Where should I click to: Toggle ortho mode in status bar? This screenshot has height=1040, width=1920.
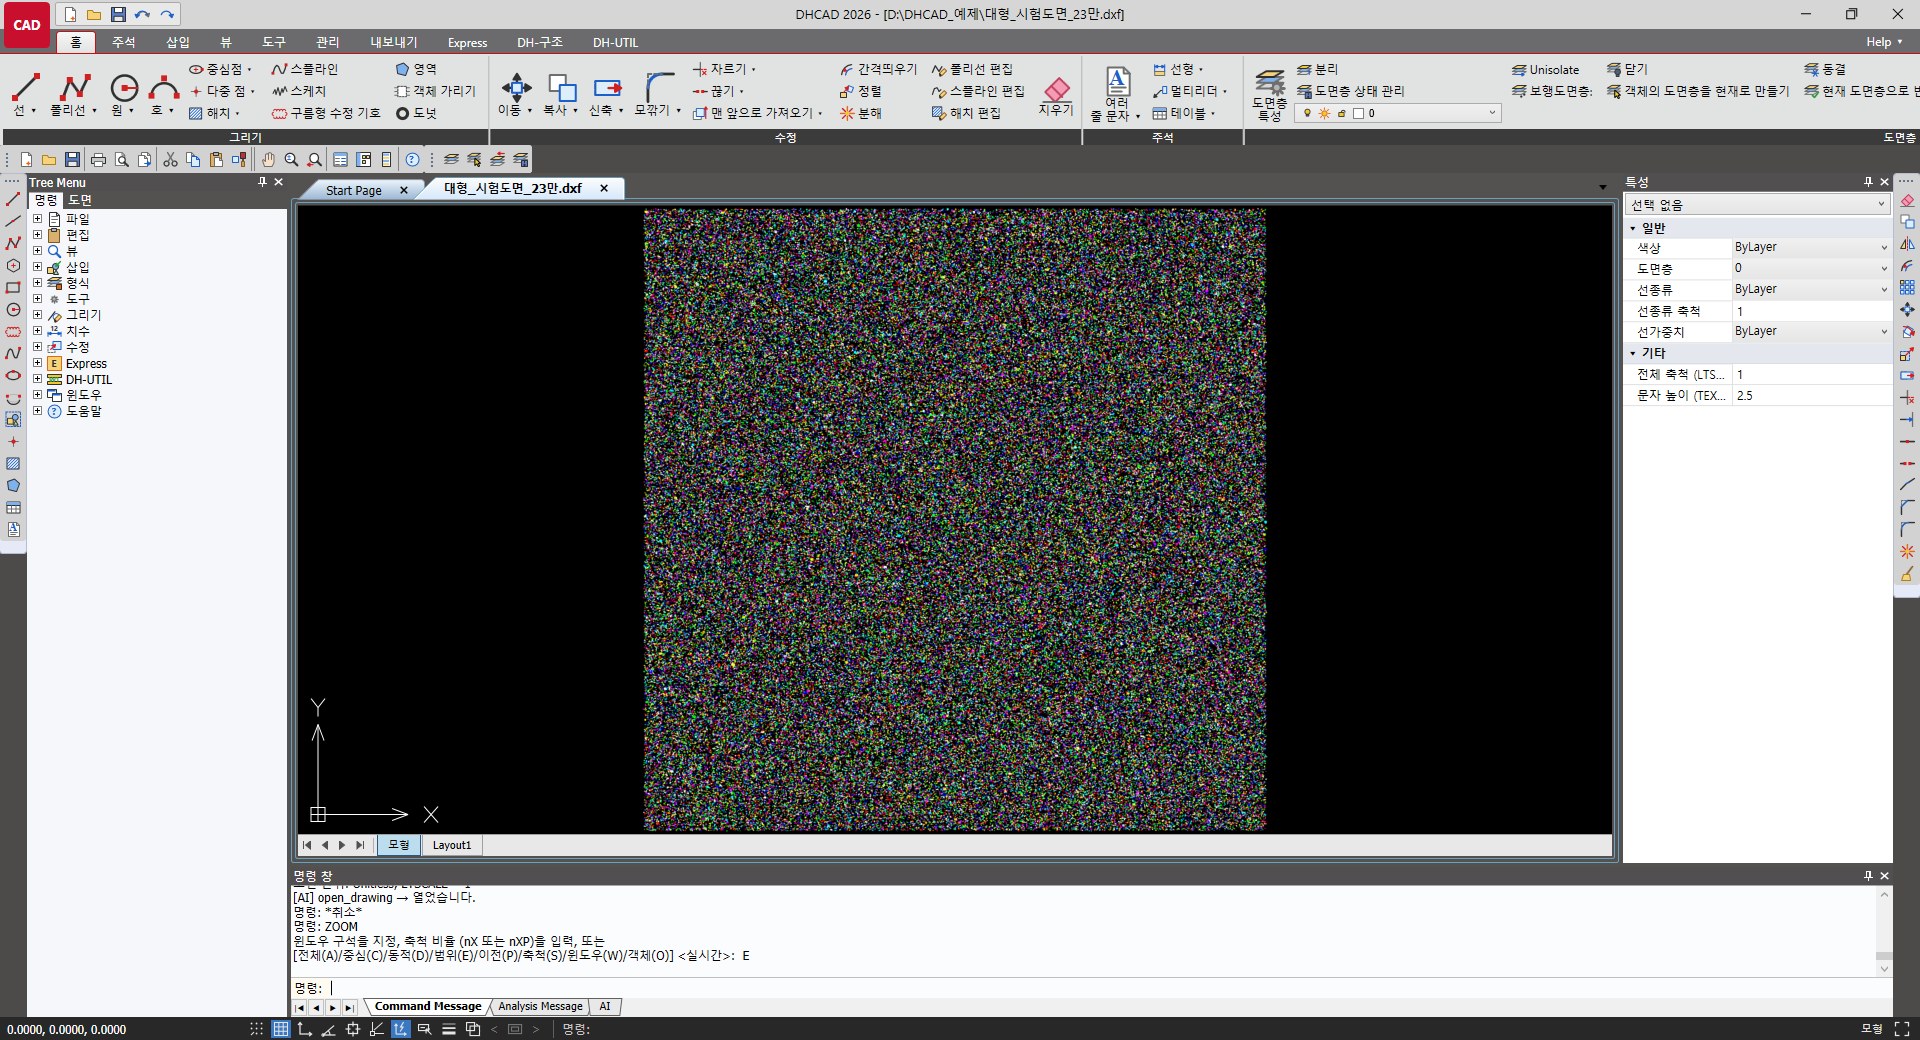tap(305, 1029)
